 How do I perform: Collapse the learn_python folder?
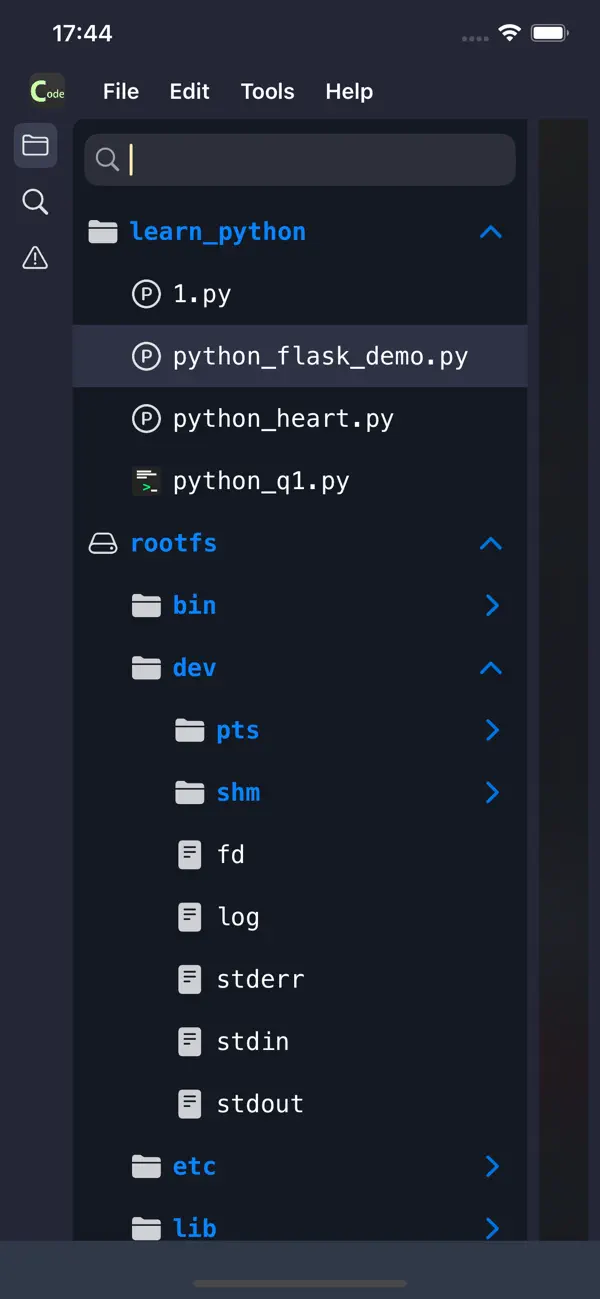click(490, 231)
